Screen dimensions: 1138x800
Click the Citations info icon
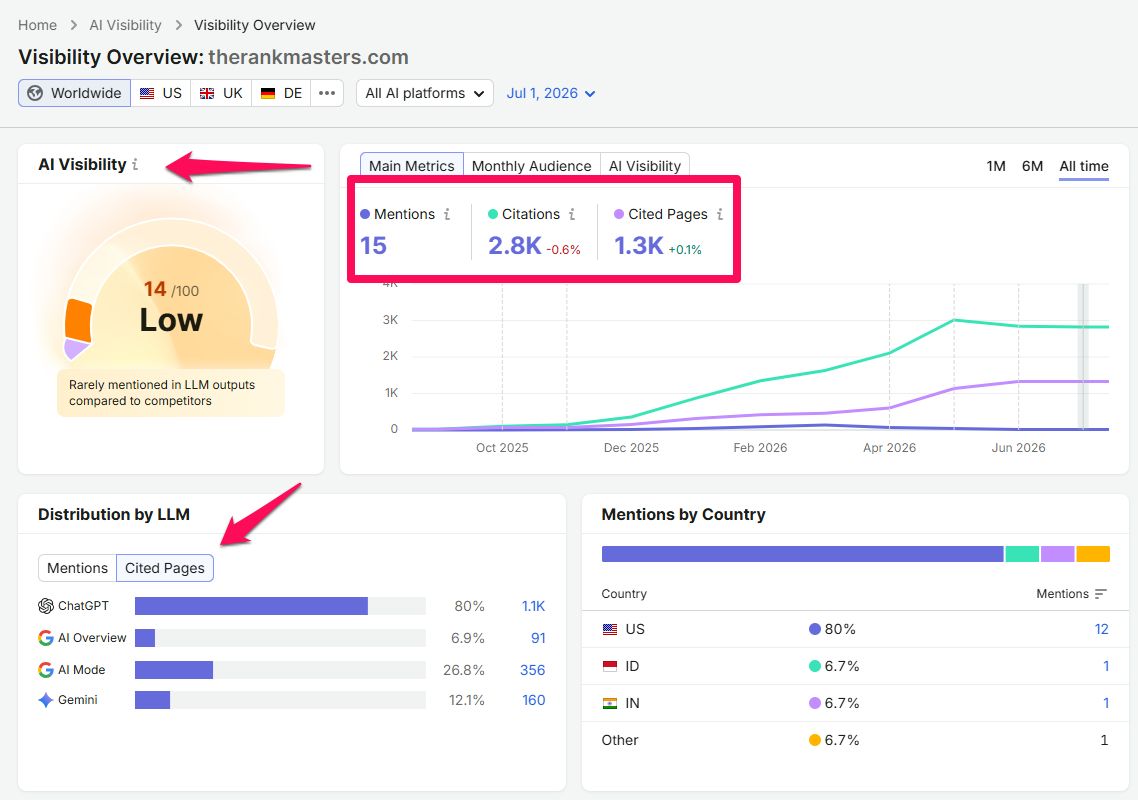tap(572, 214)
